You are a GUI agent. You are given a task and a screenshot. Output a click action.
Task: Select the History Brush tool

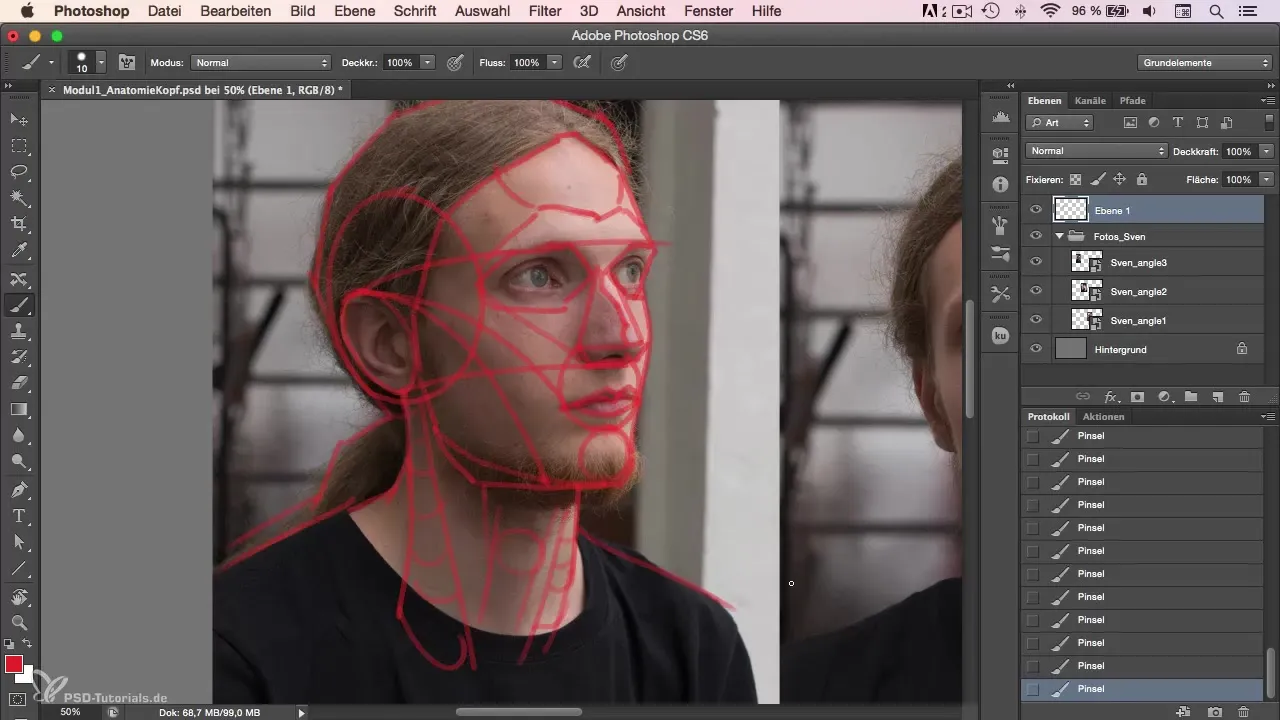pos(18,357)
